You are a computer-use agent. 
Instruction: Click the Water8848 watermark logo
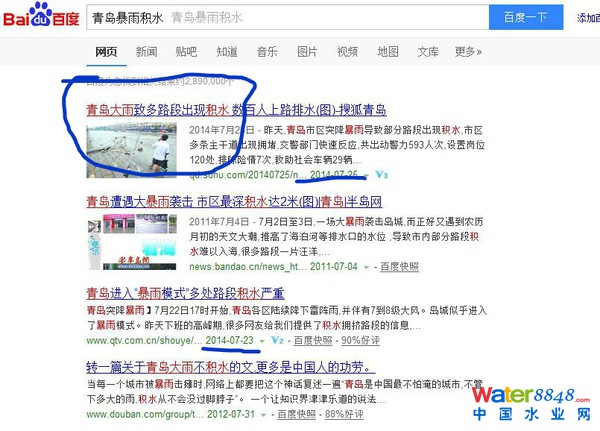tap(531, 404)
